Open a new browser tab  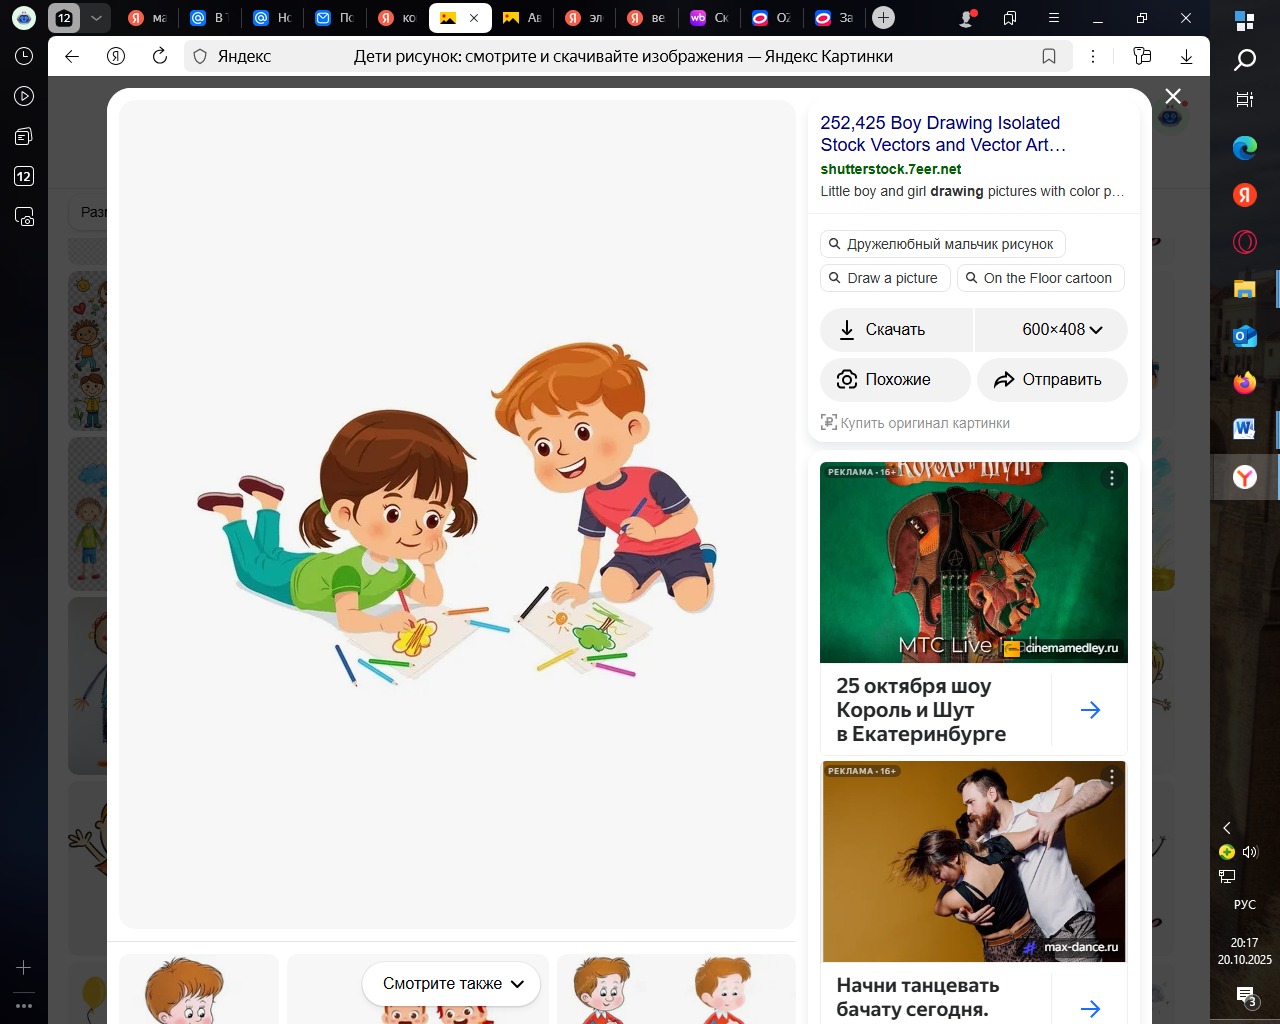point(883,18)
